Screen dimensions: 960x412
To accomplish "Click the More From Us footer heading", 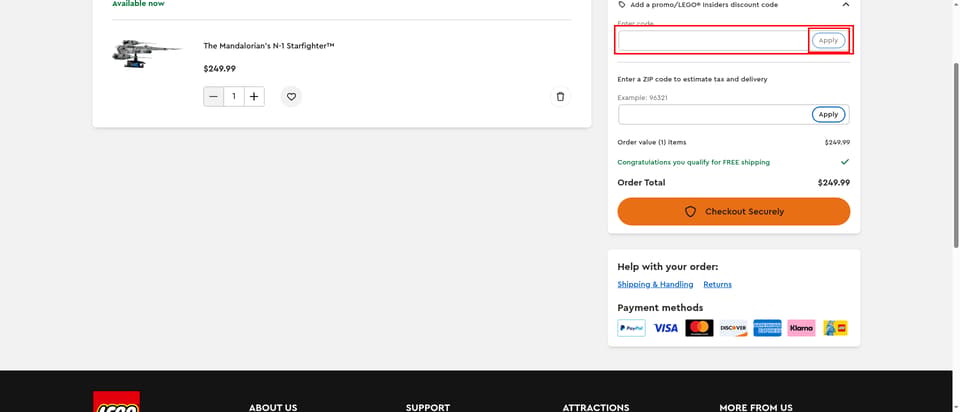I will click(756, 408).
